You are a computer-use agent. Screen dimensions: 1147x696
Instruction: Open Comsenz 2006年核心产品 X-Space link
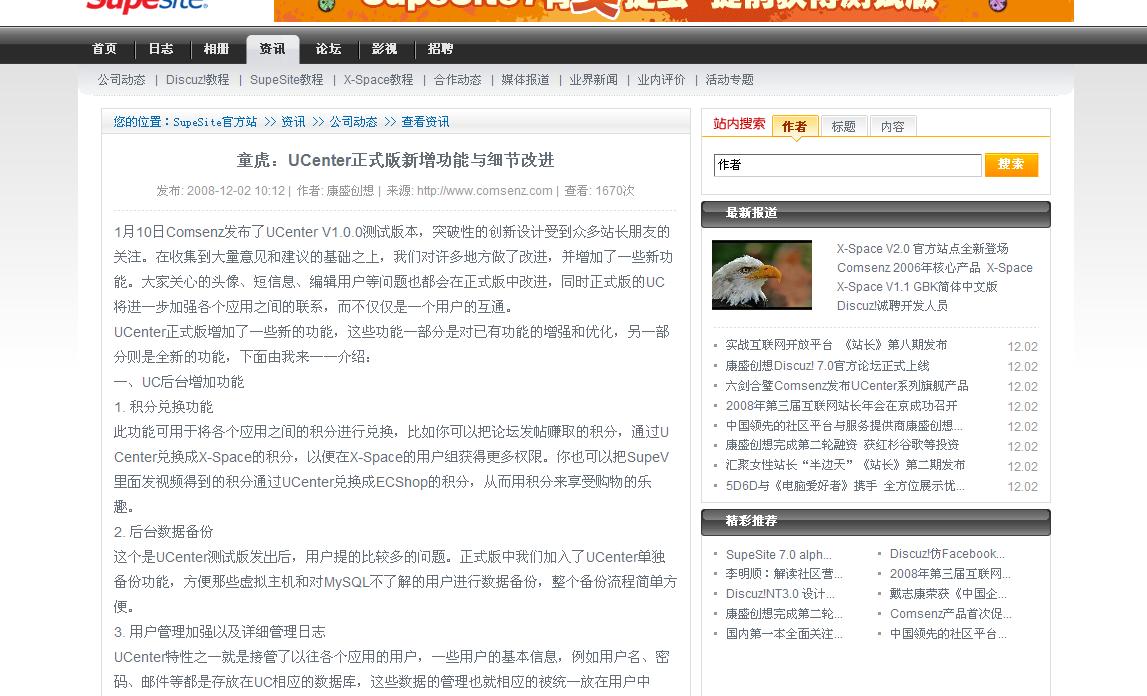(x=935, y=268)
